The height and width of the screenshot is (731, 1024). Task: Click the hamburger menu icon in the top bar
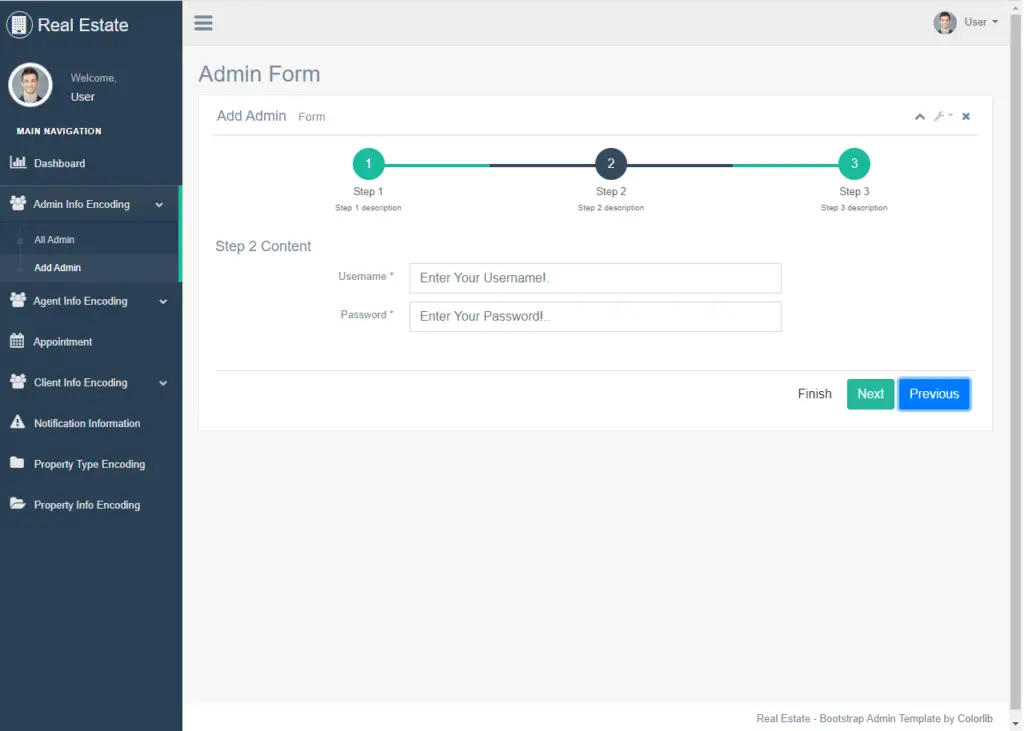click(x=203, y=22)
